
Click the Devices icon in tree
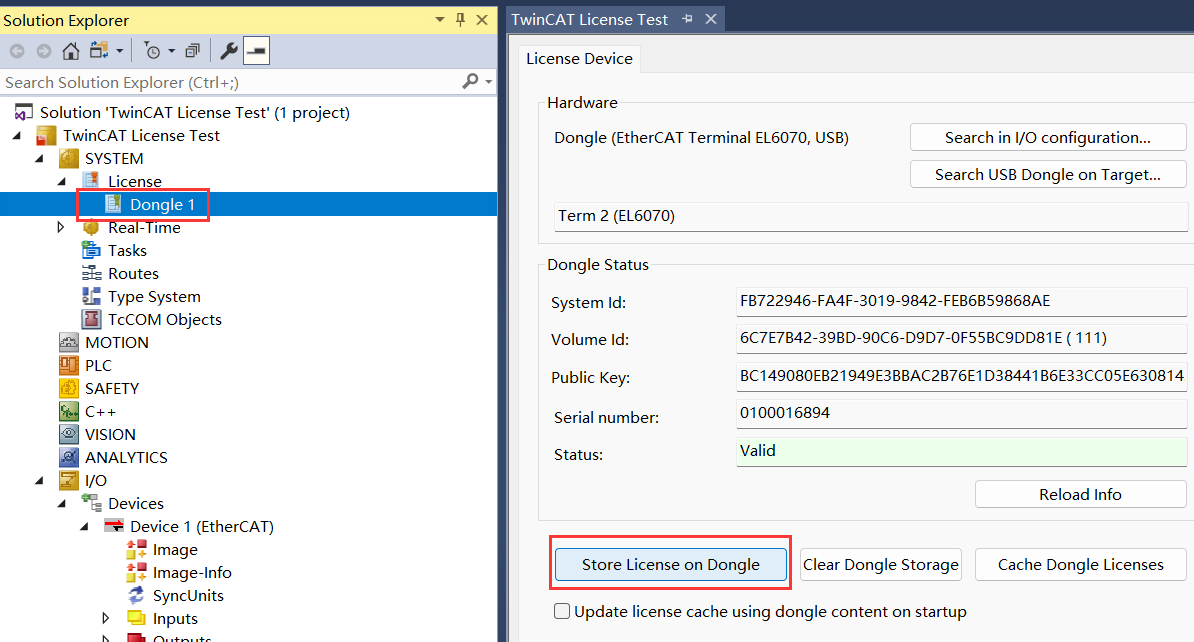(91, 503)
